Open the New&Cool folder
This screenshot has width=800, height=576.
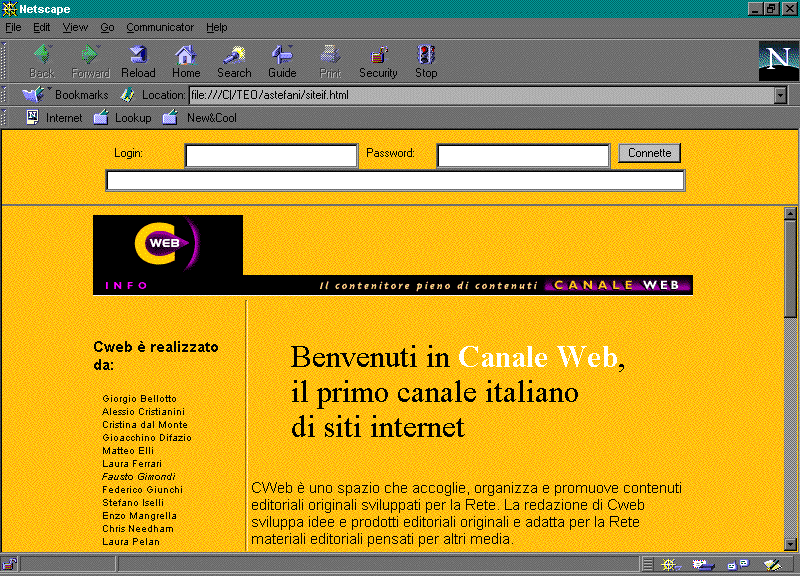[x=199, y=118]
